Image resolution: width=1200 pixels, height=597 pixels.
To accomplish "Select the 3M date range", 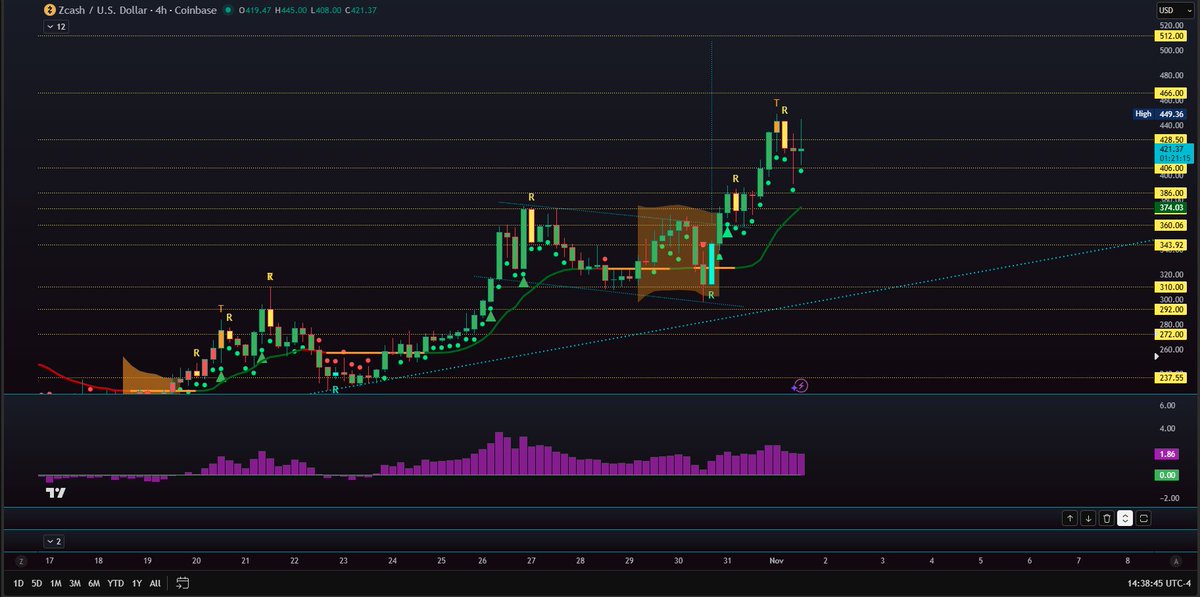I will pyautogui.click(x=74, y=582).
